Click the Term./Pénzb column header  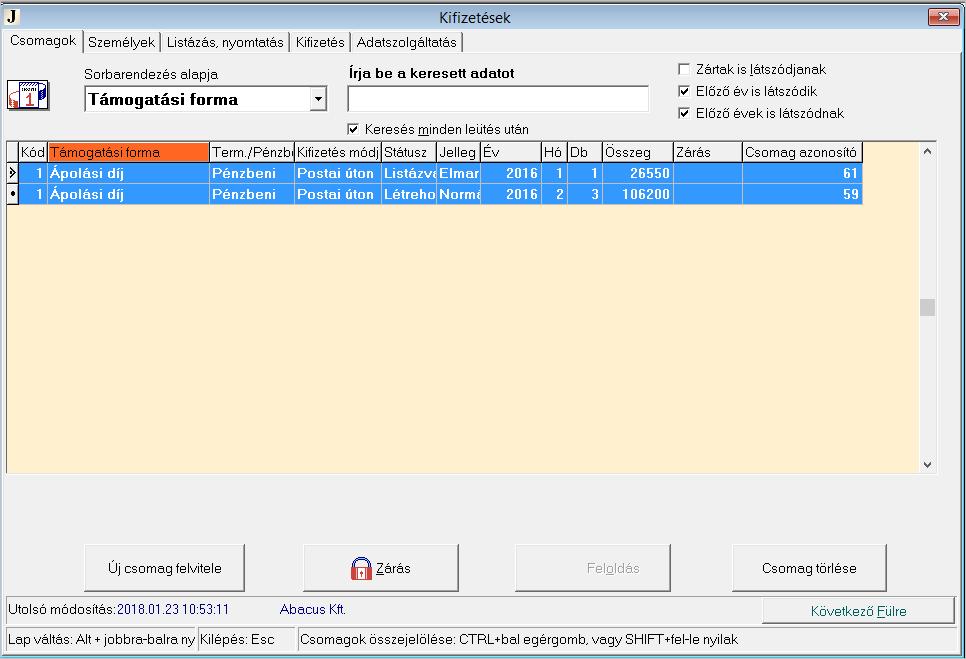coord(252,152)
